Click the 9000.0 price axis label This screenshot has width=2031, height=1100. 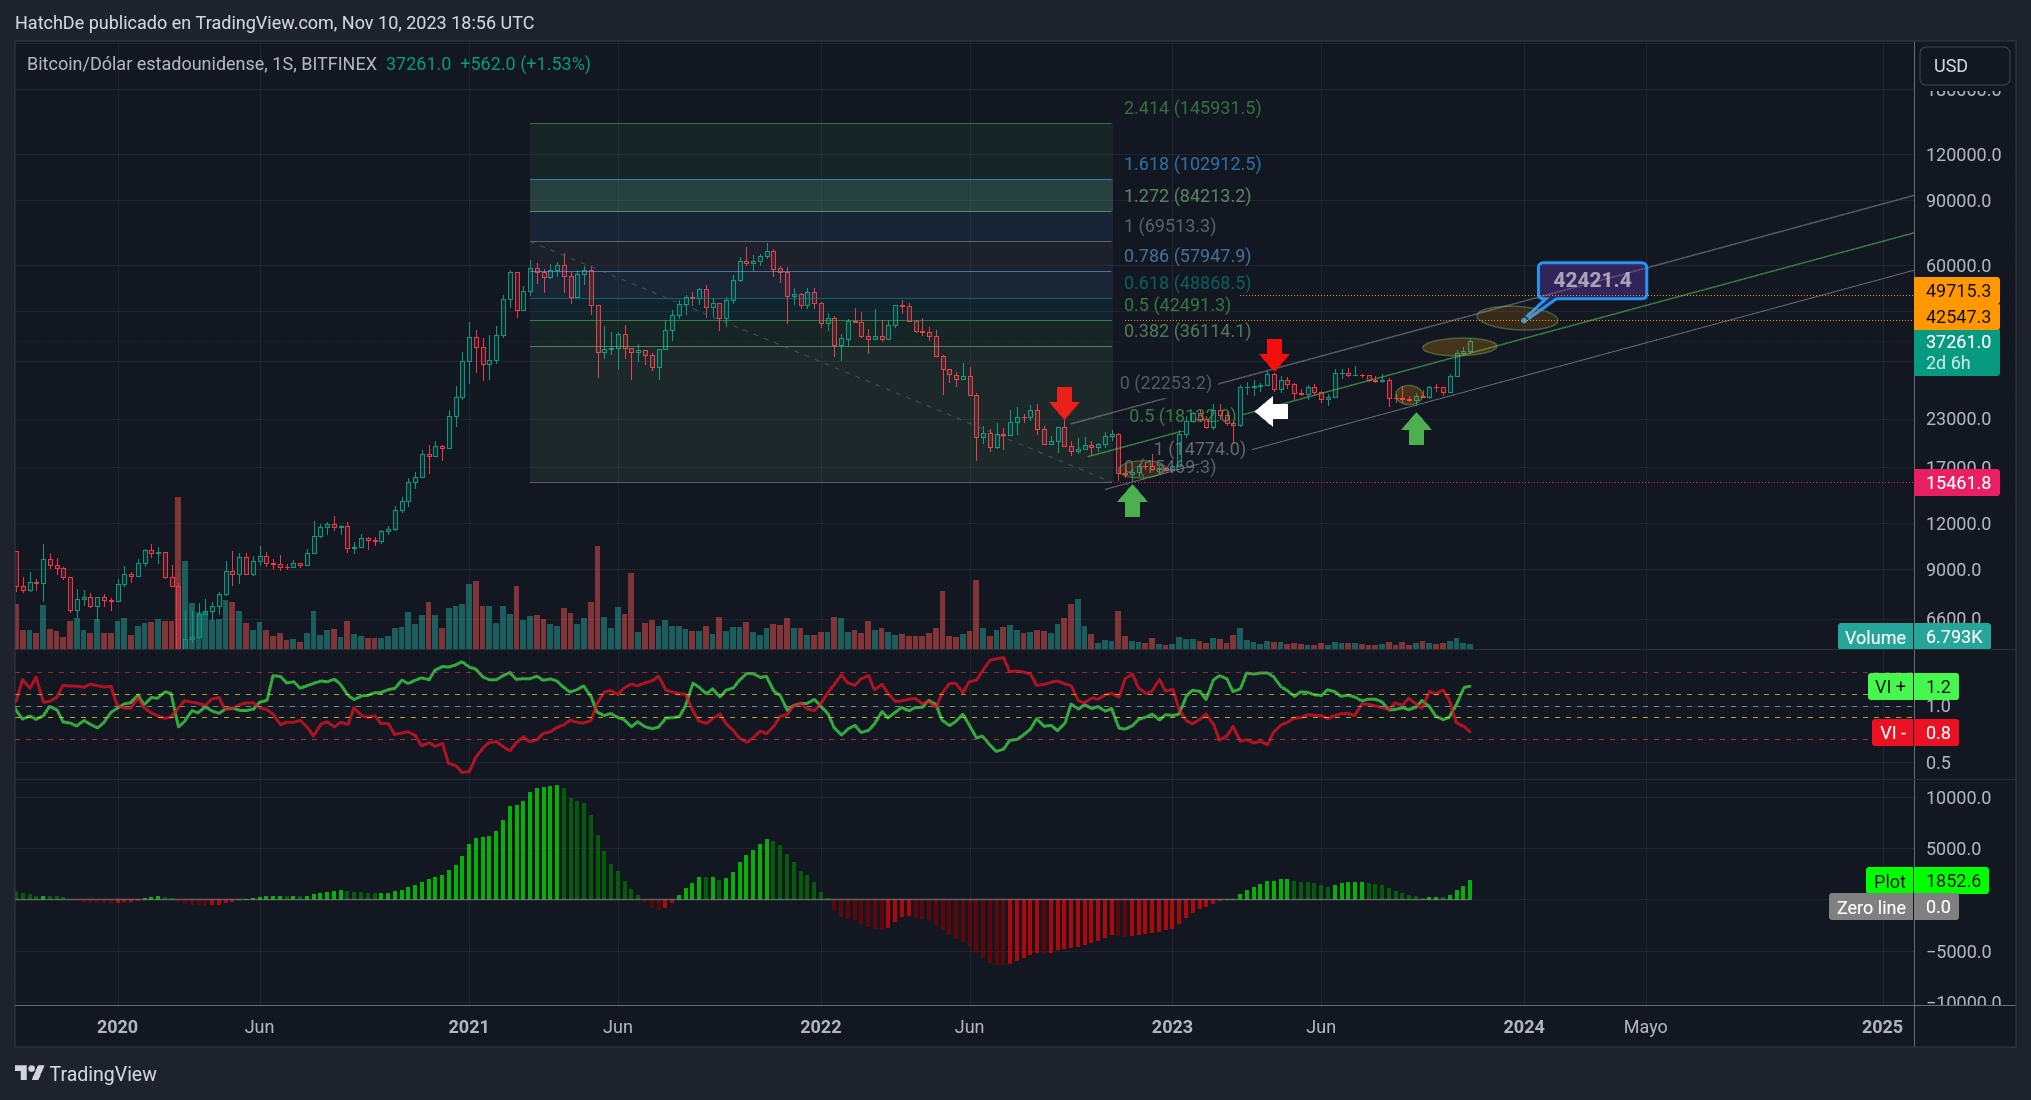point(1953,569)
